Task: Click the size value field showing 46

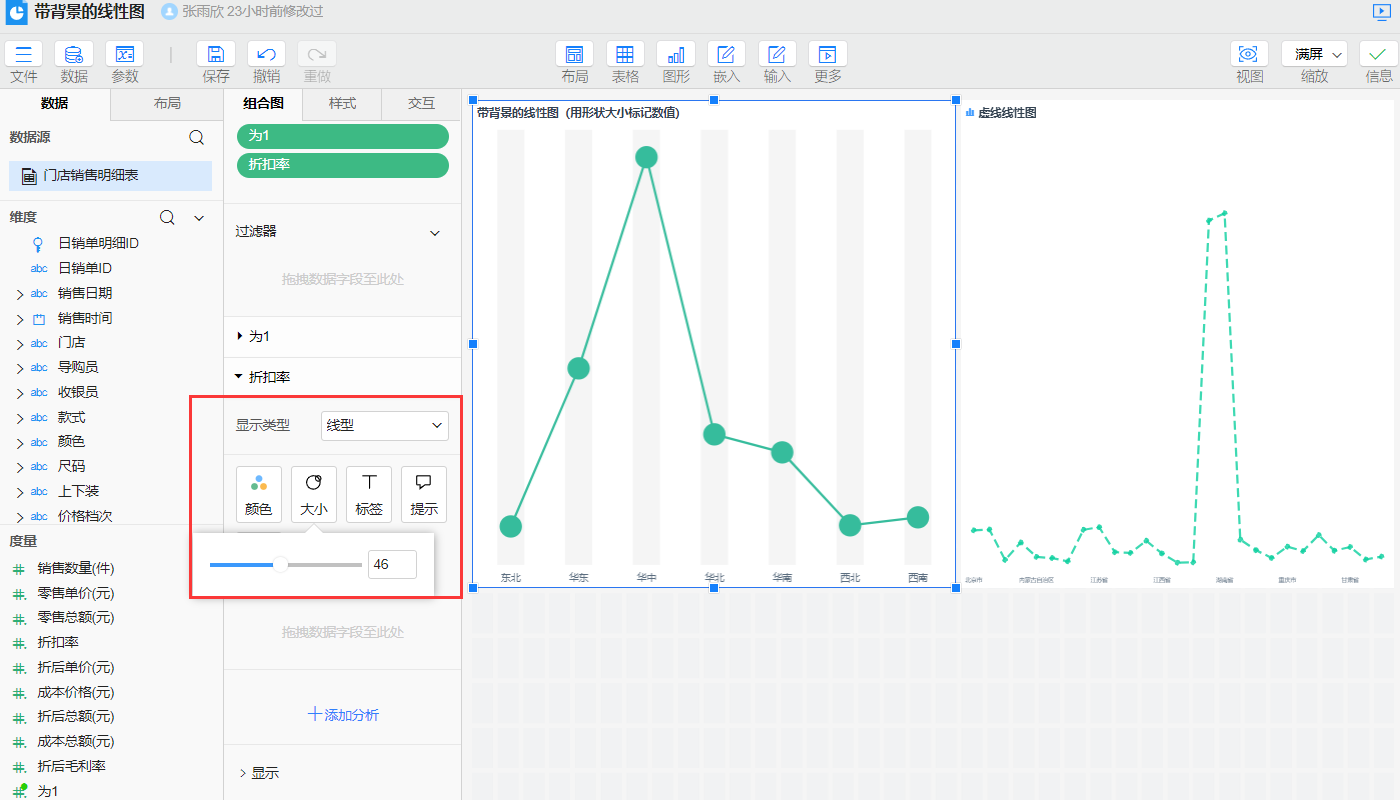Action: [x=392, y=565]
